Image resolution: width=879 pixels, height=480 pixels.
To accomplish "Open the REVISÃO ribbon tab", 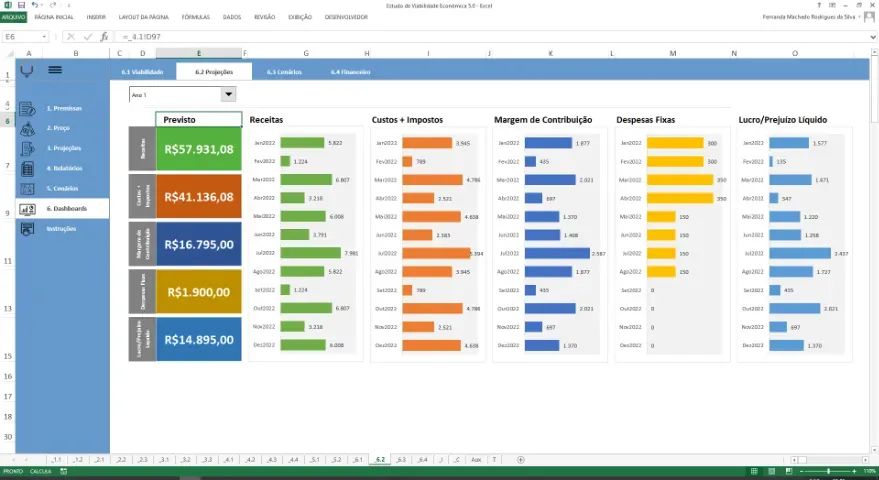I will 265,17.
